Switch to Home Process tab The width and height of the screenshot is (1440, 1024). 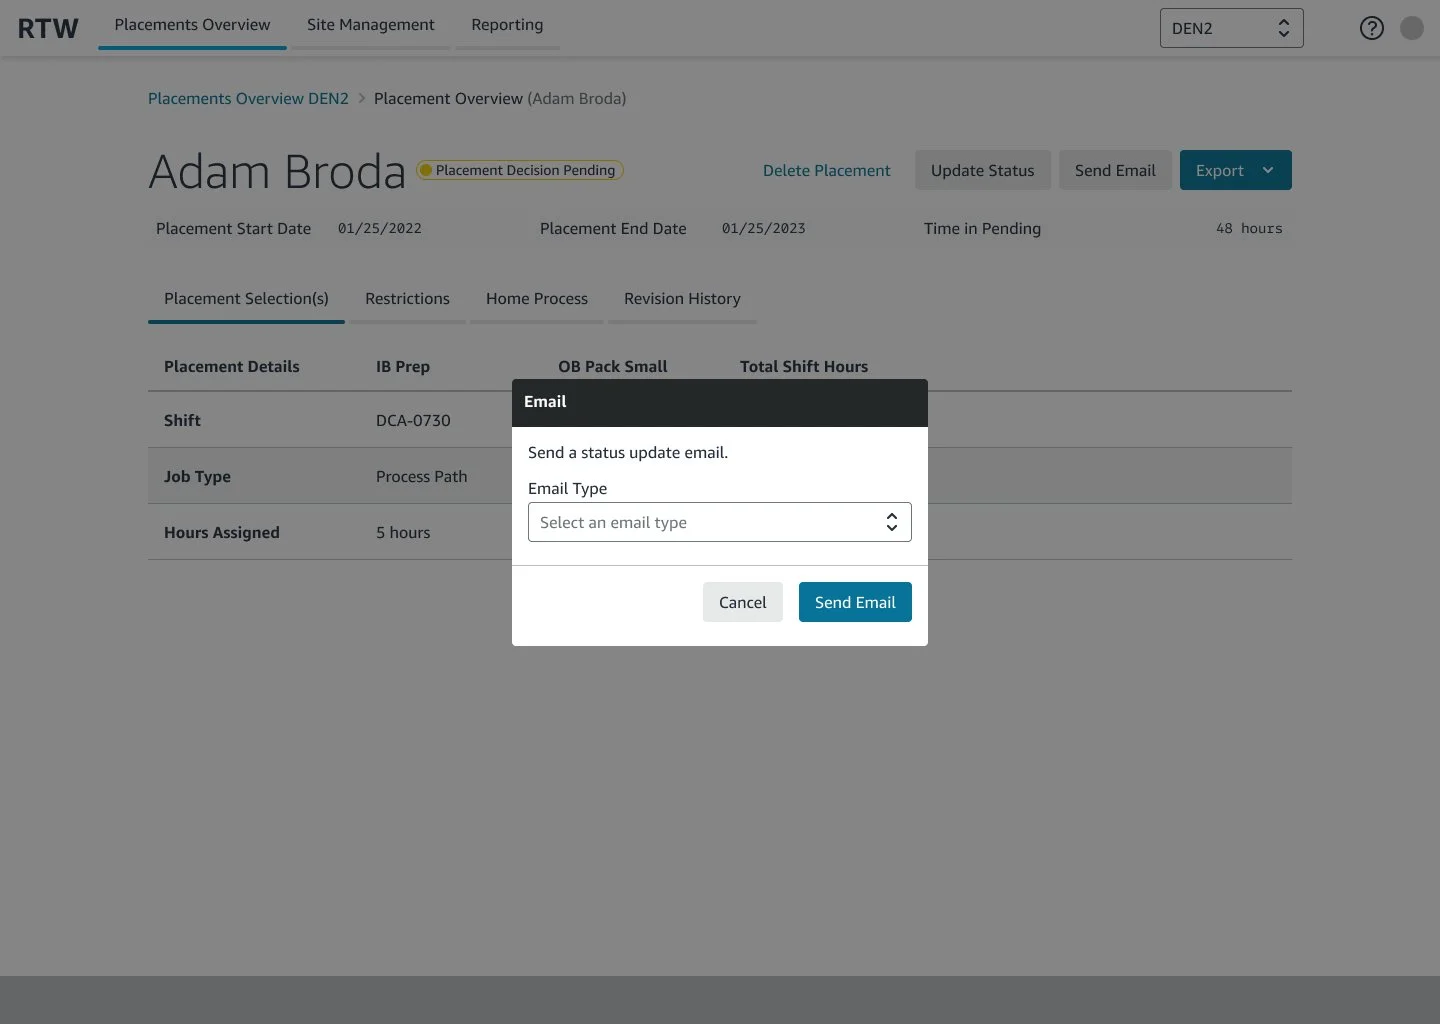click(537, 299)
